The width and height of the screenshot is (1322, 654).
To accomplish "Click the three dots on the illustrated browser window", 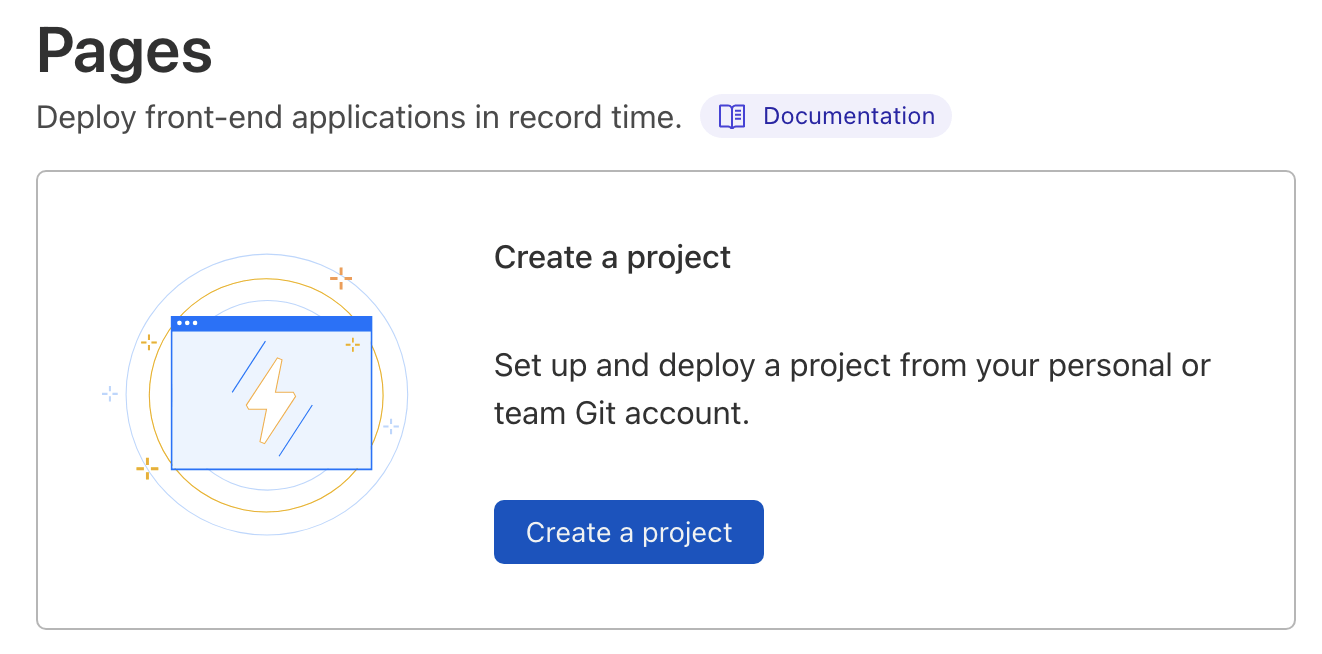I will click(x=186, y=323).
